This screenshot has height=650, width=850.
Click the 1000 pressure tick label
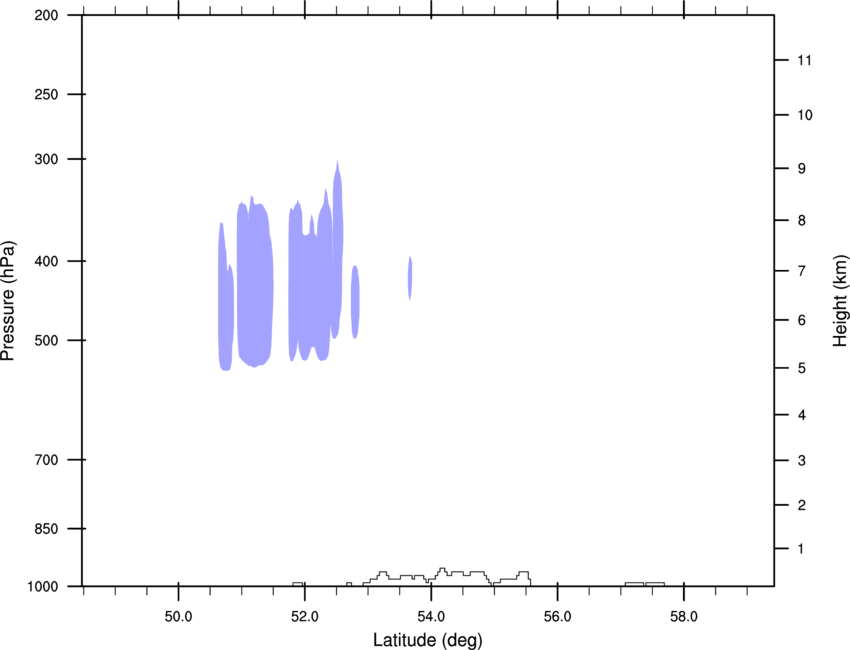43,587
